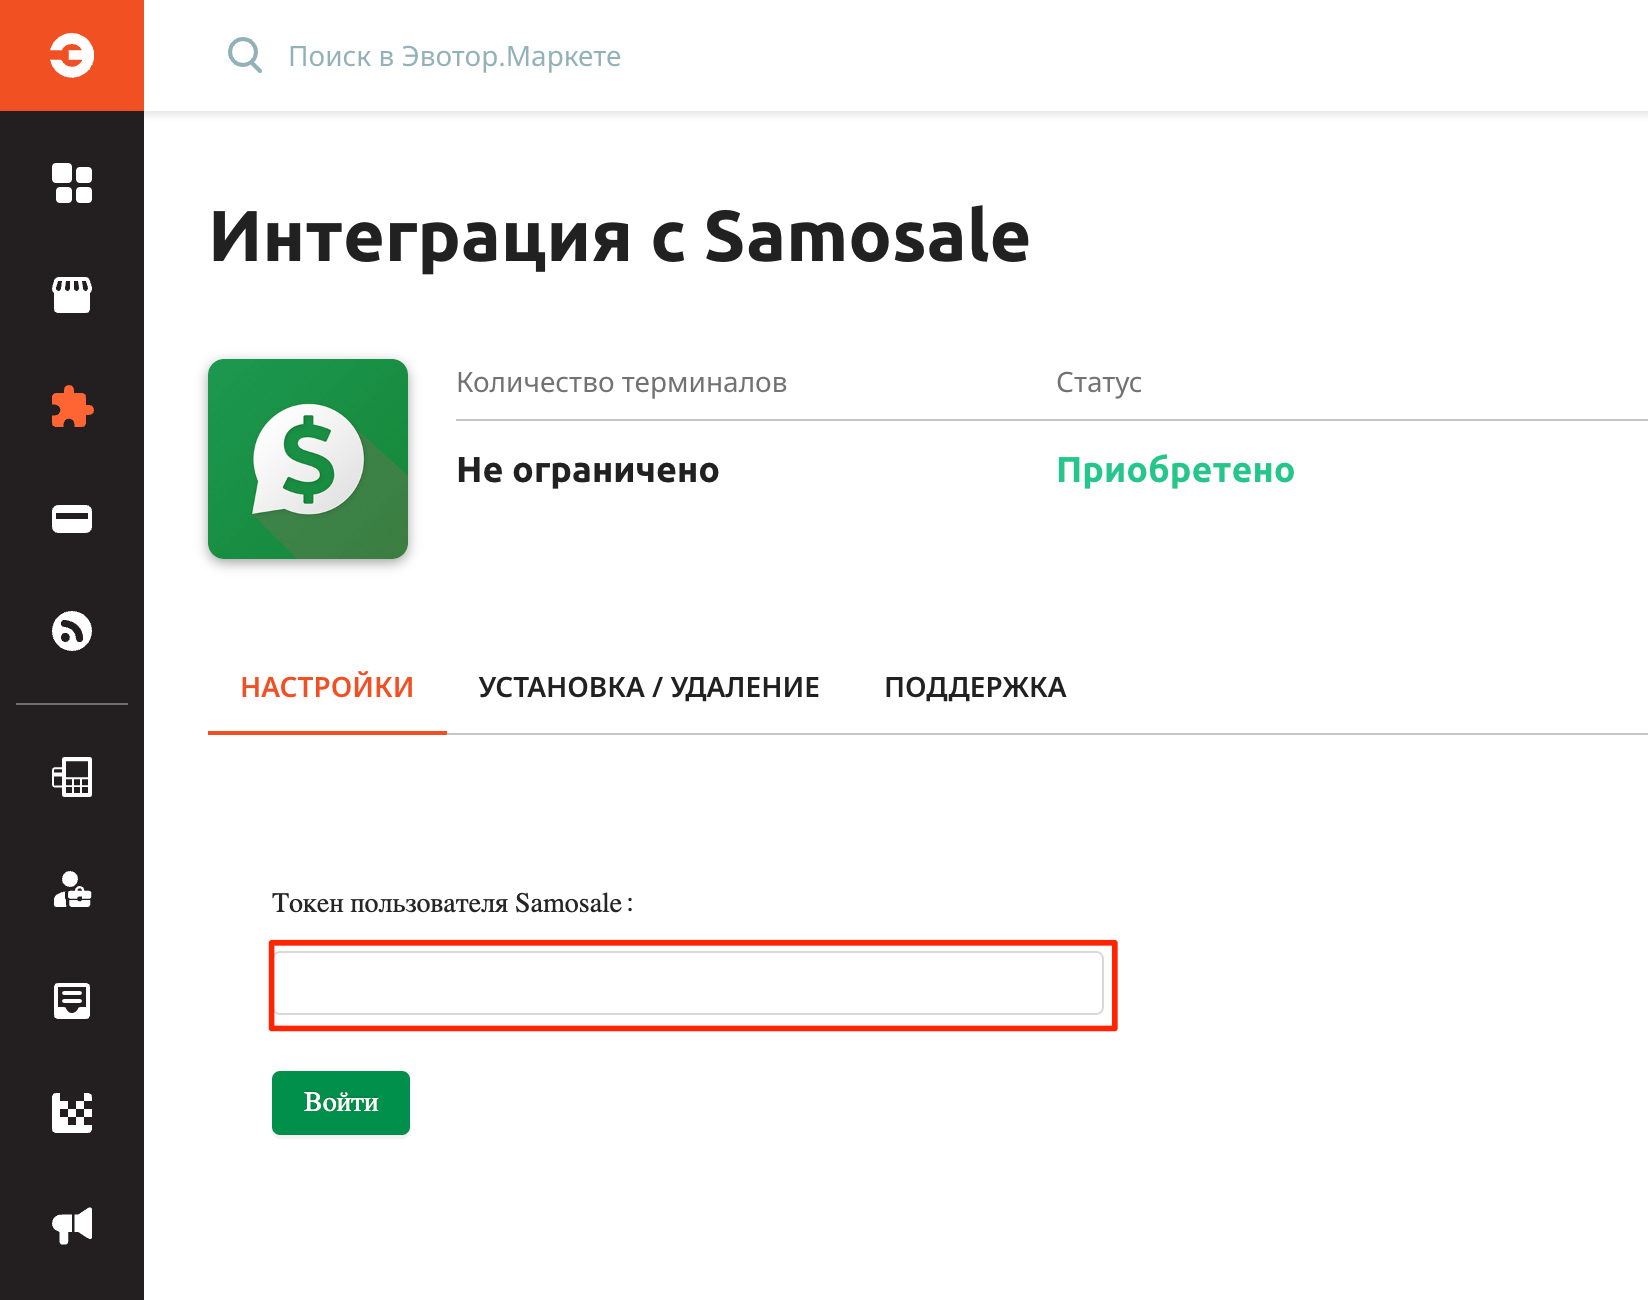This screenshot has width=1648, height=1300.
Task: Open the УСТАНОВКА / УДАЛЕНИЕ tab
Action: click(649, 688)
